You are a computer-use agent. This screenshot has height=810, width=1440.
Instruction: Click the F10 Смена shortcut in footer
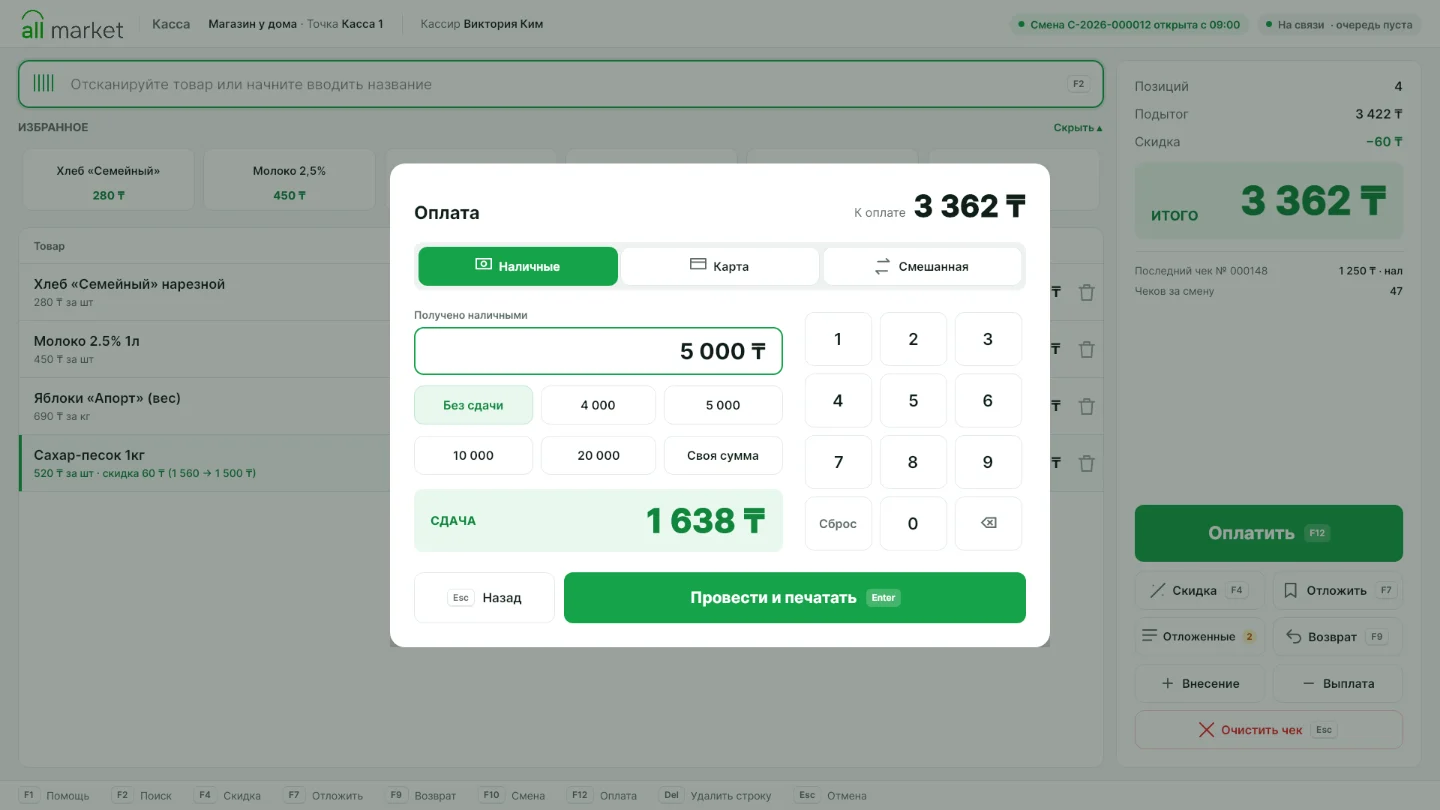pyautogui.click(x=512, y=796)
